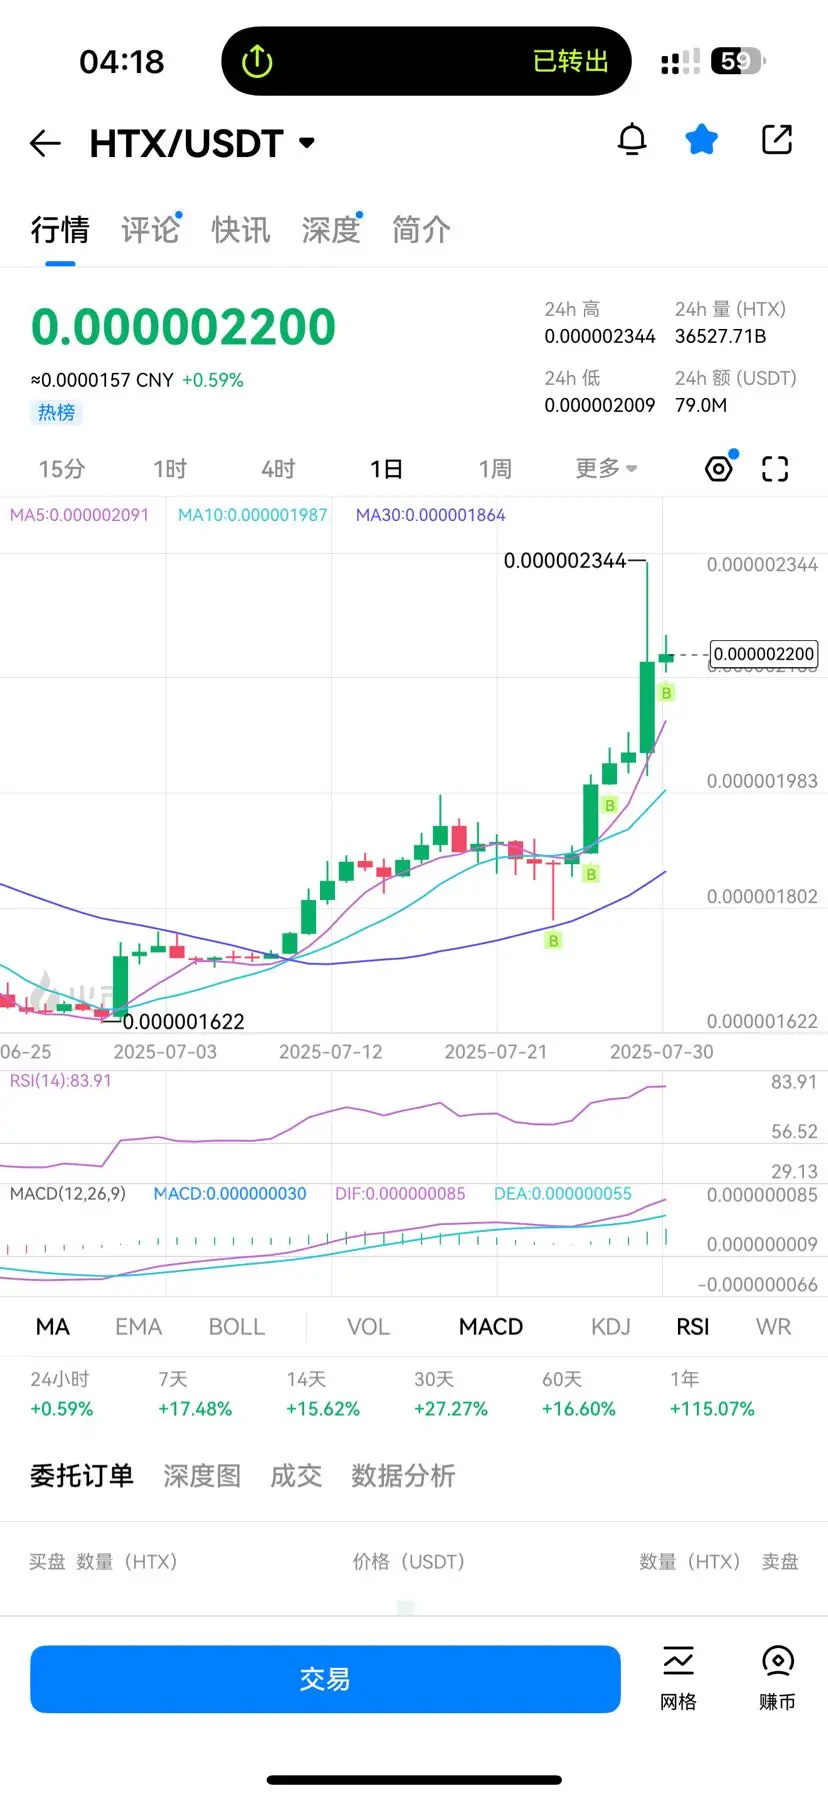Toggle the VOL sub-indicator
The image size is (828, 1800).
pos(368,1327)
